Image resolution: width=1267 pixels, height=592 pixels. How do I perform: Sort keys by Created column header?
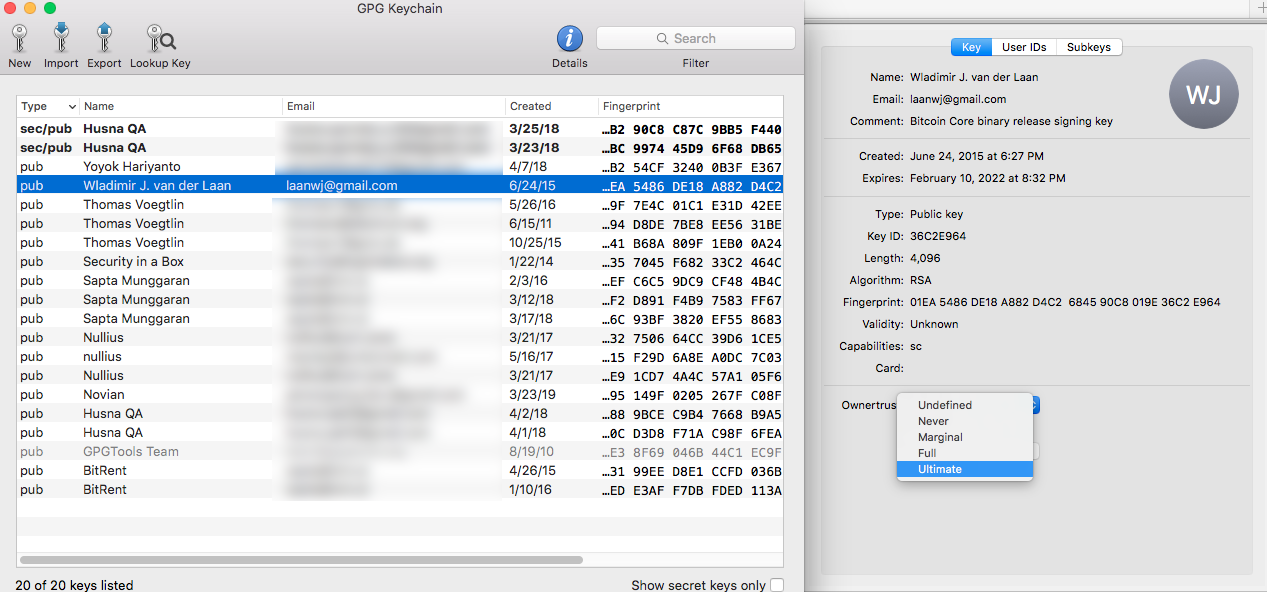click(x=552, y=106)
